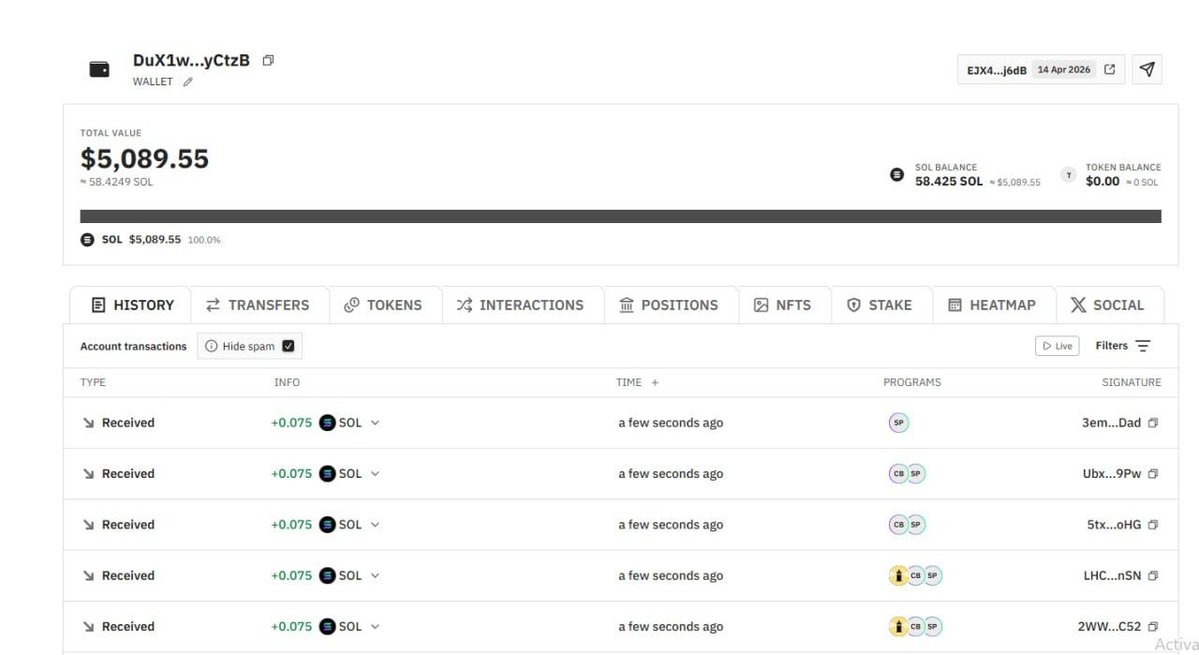Copy signature 3em...Dad

[x=1153, y=423]
